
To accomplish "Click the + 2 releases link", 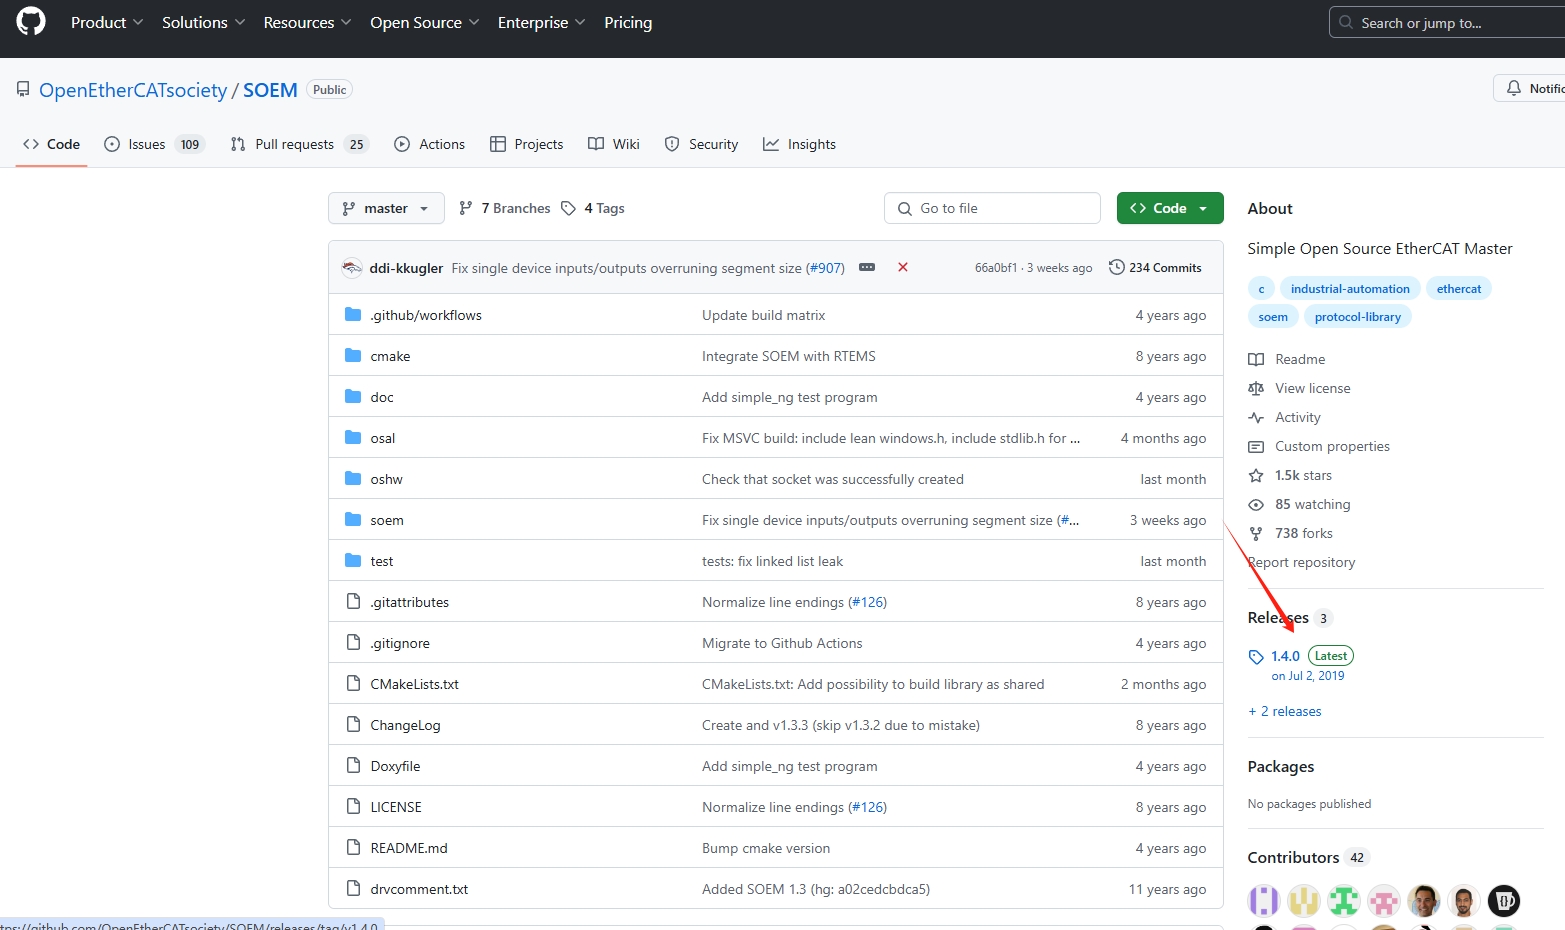I will [x=1285, y=711].
